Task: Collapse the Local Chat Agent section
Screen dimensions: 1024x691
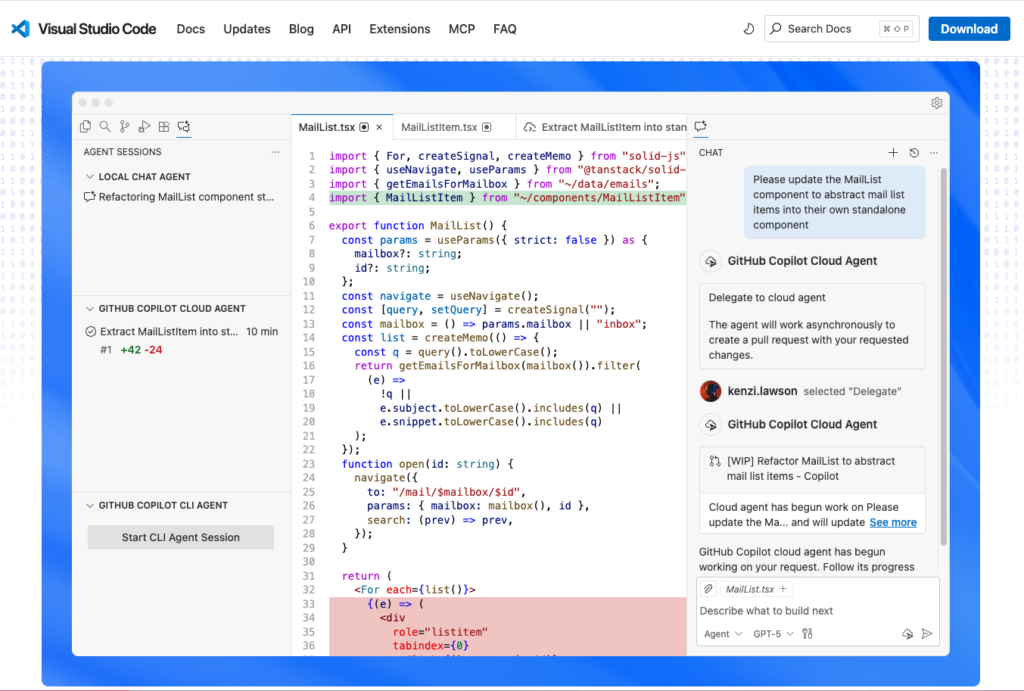Action: (91, 177)
